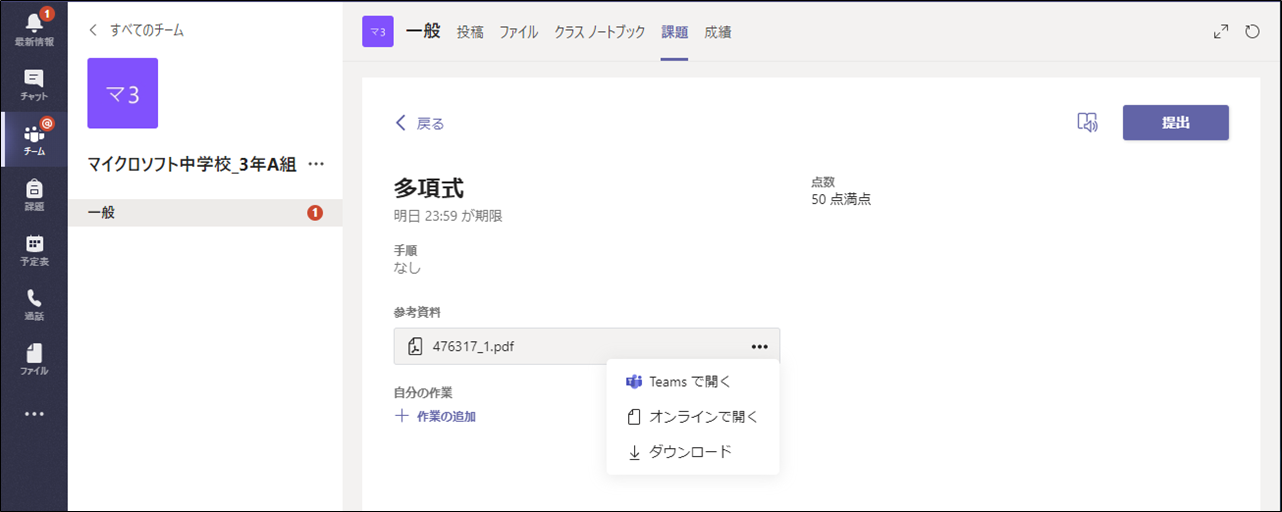Switch to the クラス ノートブック tab
Image resolution: width=1282 pixels, height=512 pixels.
tap(600, 32)
